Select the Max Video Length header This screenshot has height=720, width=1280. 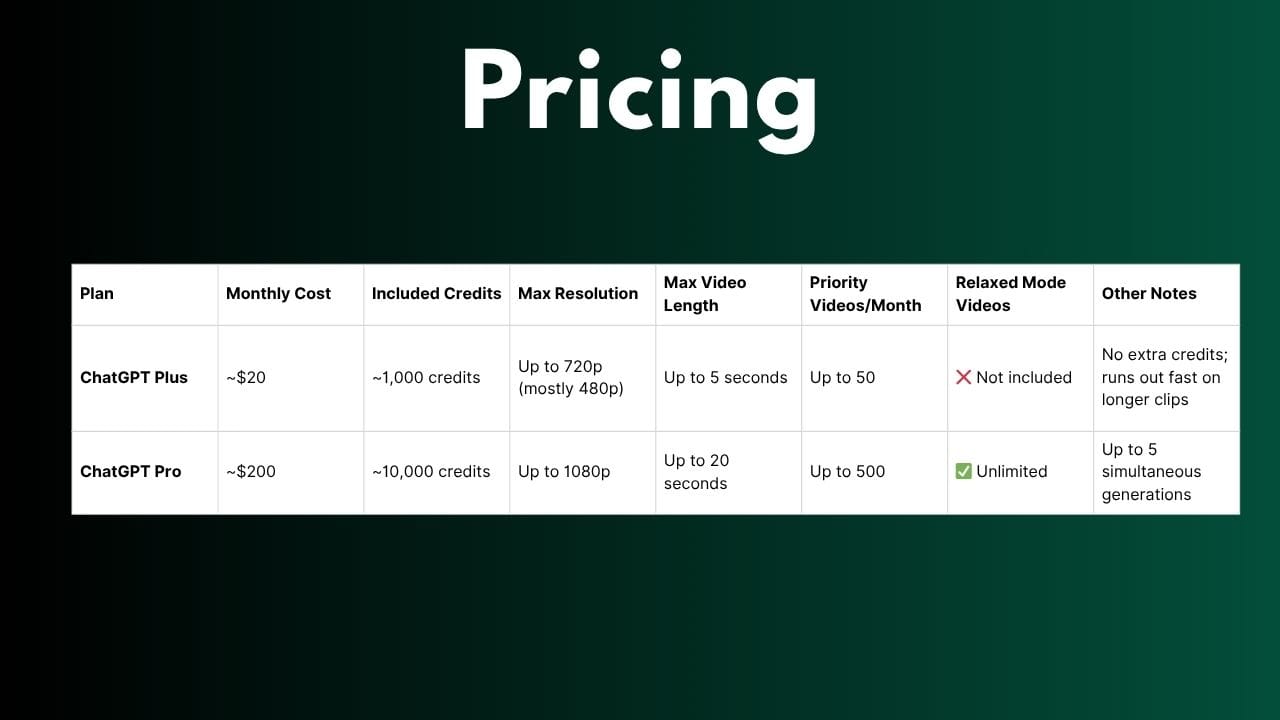pos(705,294)
